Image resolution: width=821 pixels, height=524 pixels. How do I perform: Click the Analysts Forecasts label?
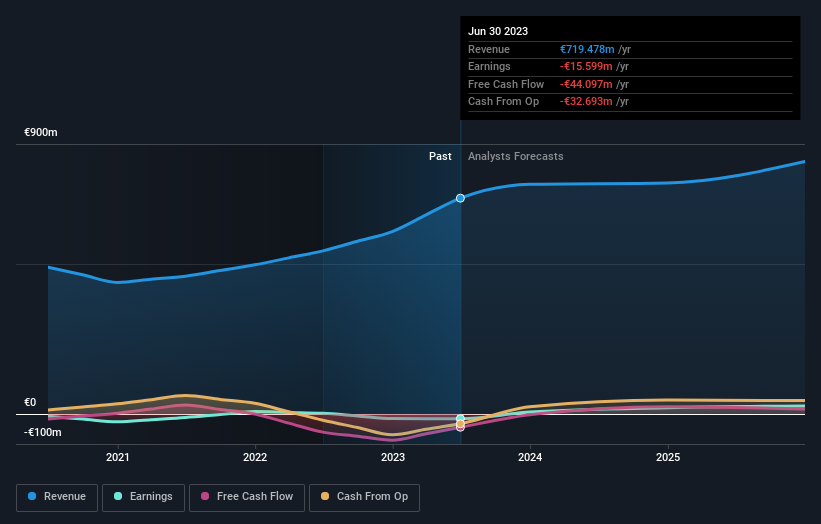(516, 157)
